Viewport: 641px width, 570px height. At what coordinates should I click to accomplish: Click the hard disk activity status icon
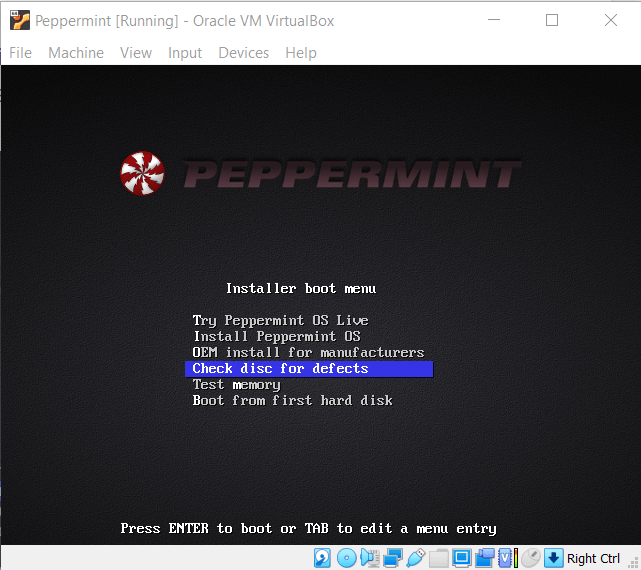322,558
